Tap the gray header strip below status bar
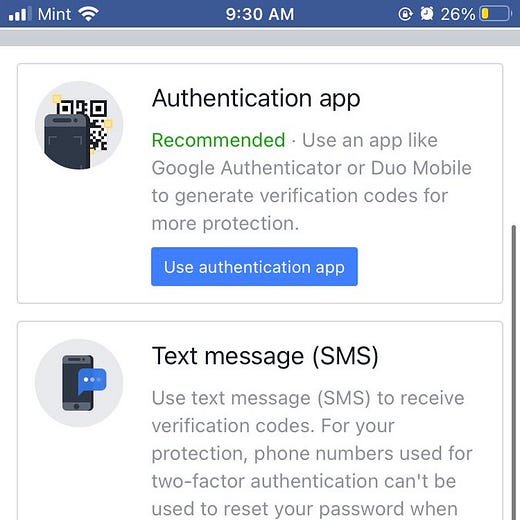 [260, 37]
